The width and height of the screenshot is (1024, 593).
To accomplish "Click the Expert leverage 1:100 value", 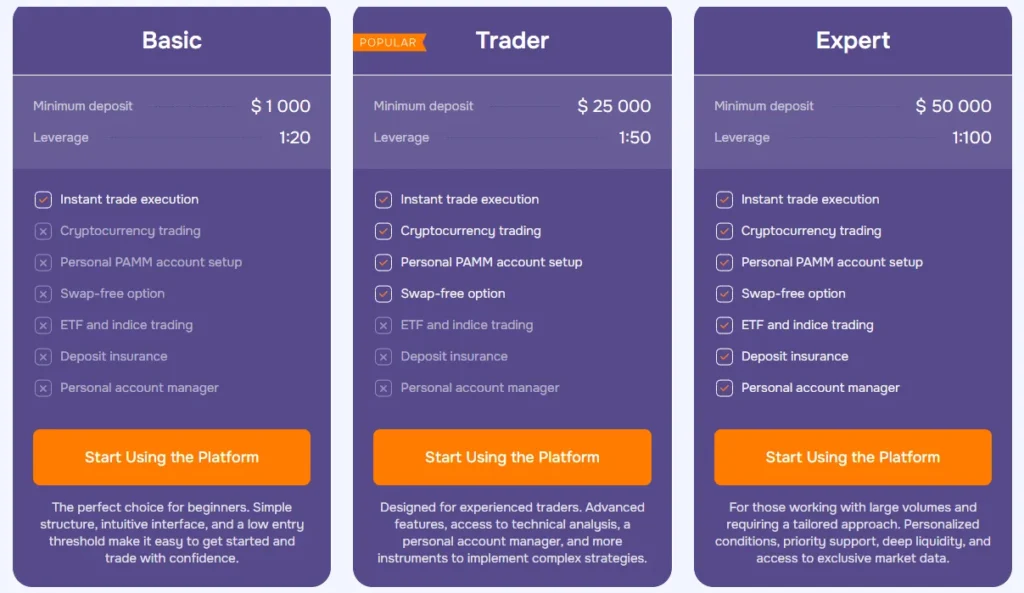I will 971,138.
